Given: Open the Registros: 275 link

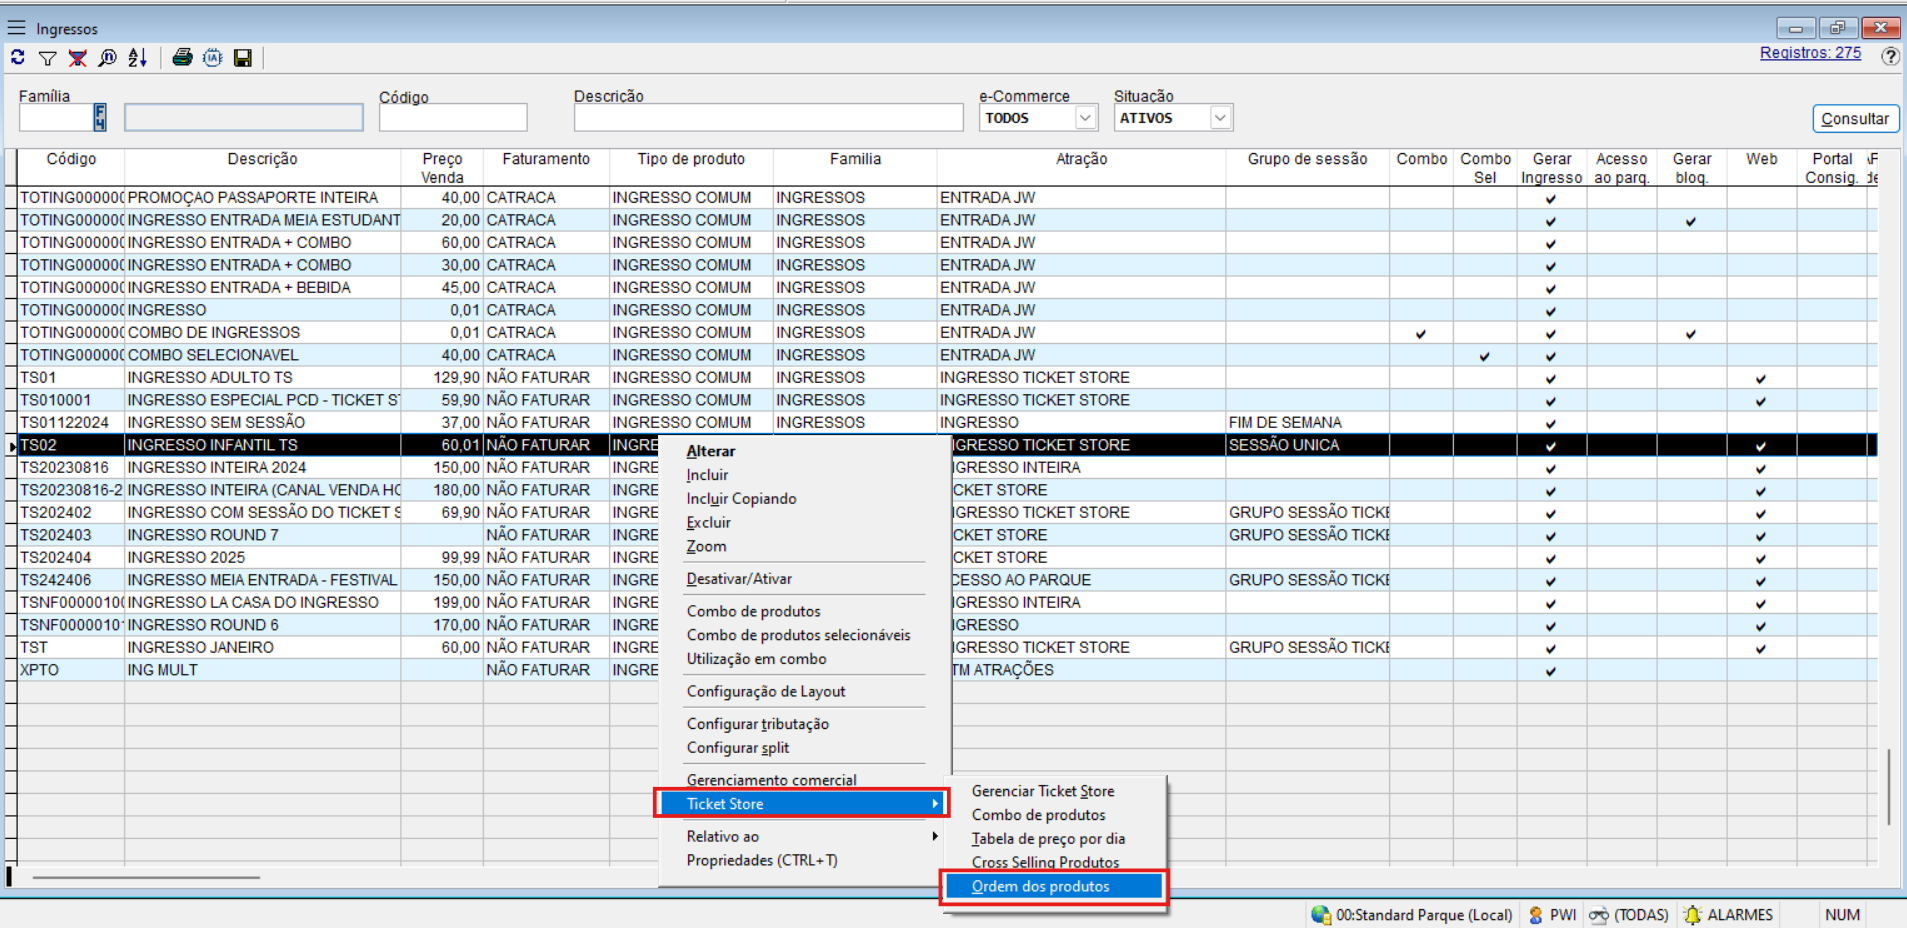Looking at the screenshot, I should [1810, 53].
